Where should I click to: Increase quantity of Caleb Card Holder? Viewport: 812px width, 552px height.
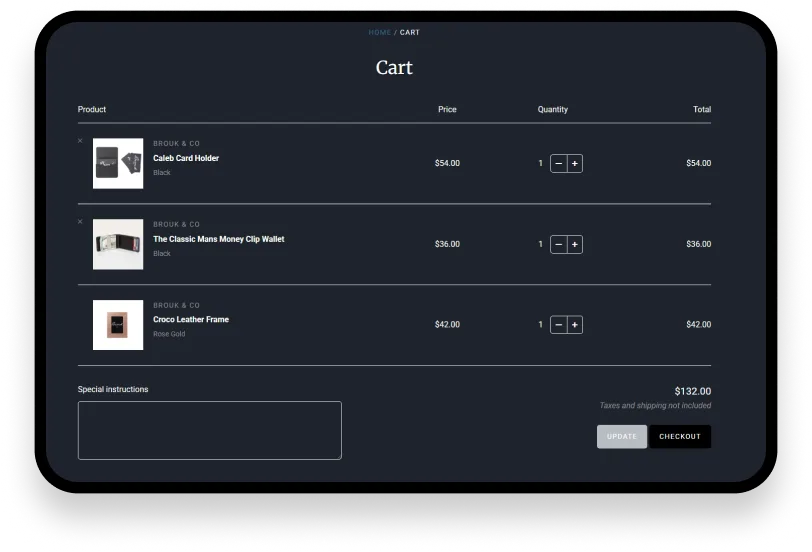(x=575, y=164)
